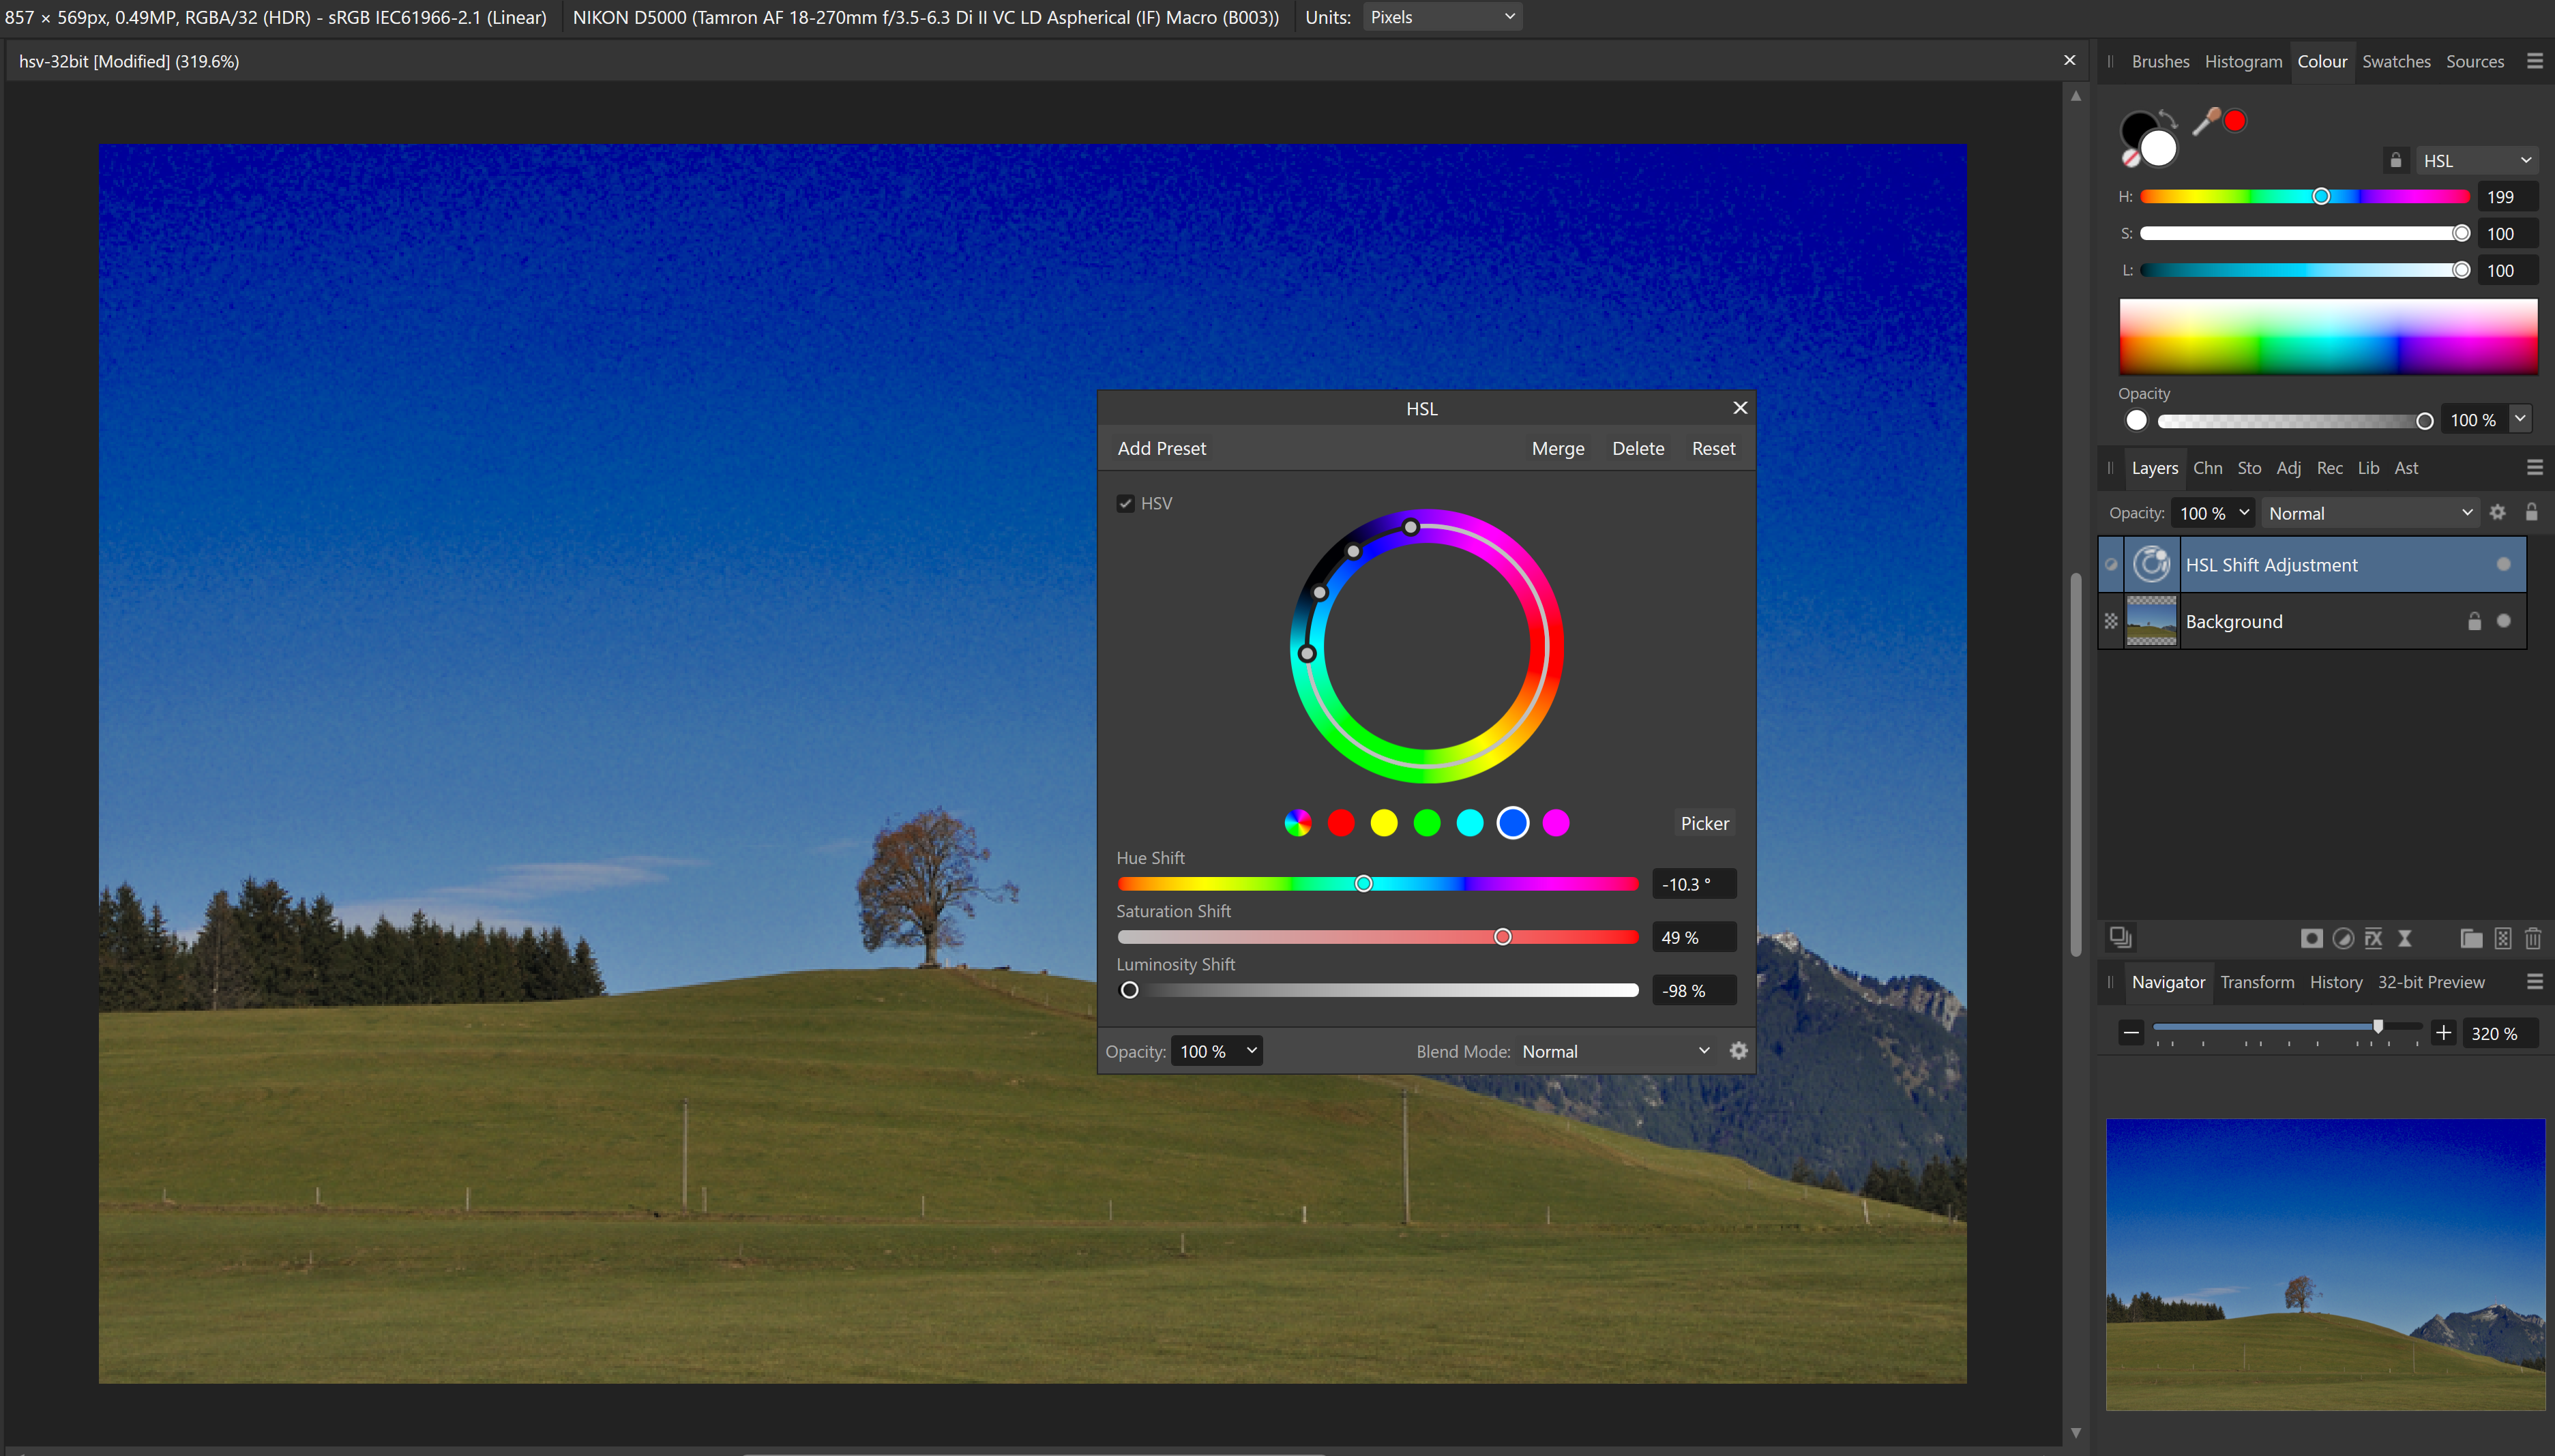Click the Background layer lock icon
The height and width of the screenshot is (1456, 2555).
[2474, 621]
